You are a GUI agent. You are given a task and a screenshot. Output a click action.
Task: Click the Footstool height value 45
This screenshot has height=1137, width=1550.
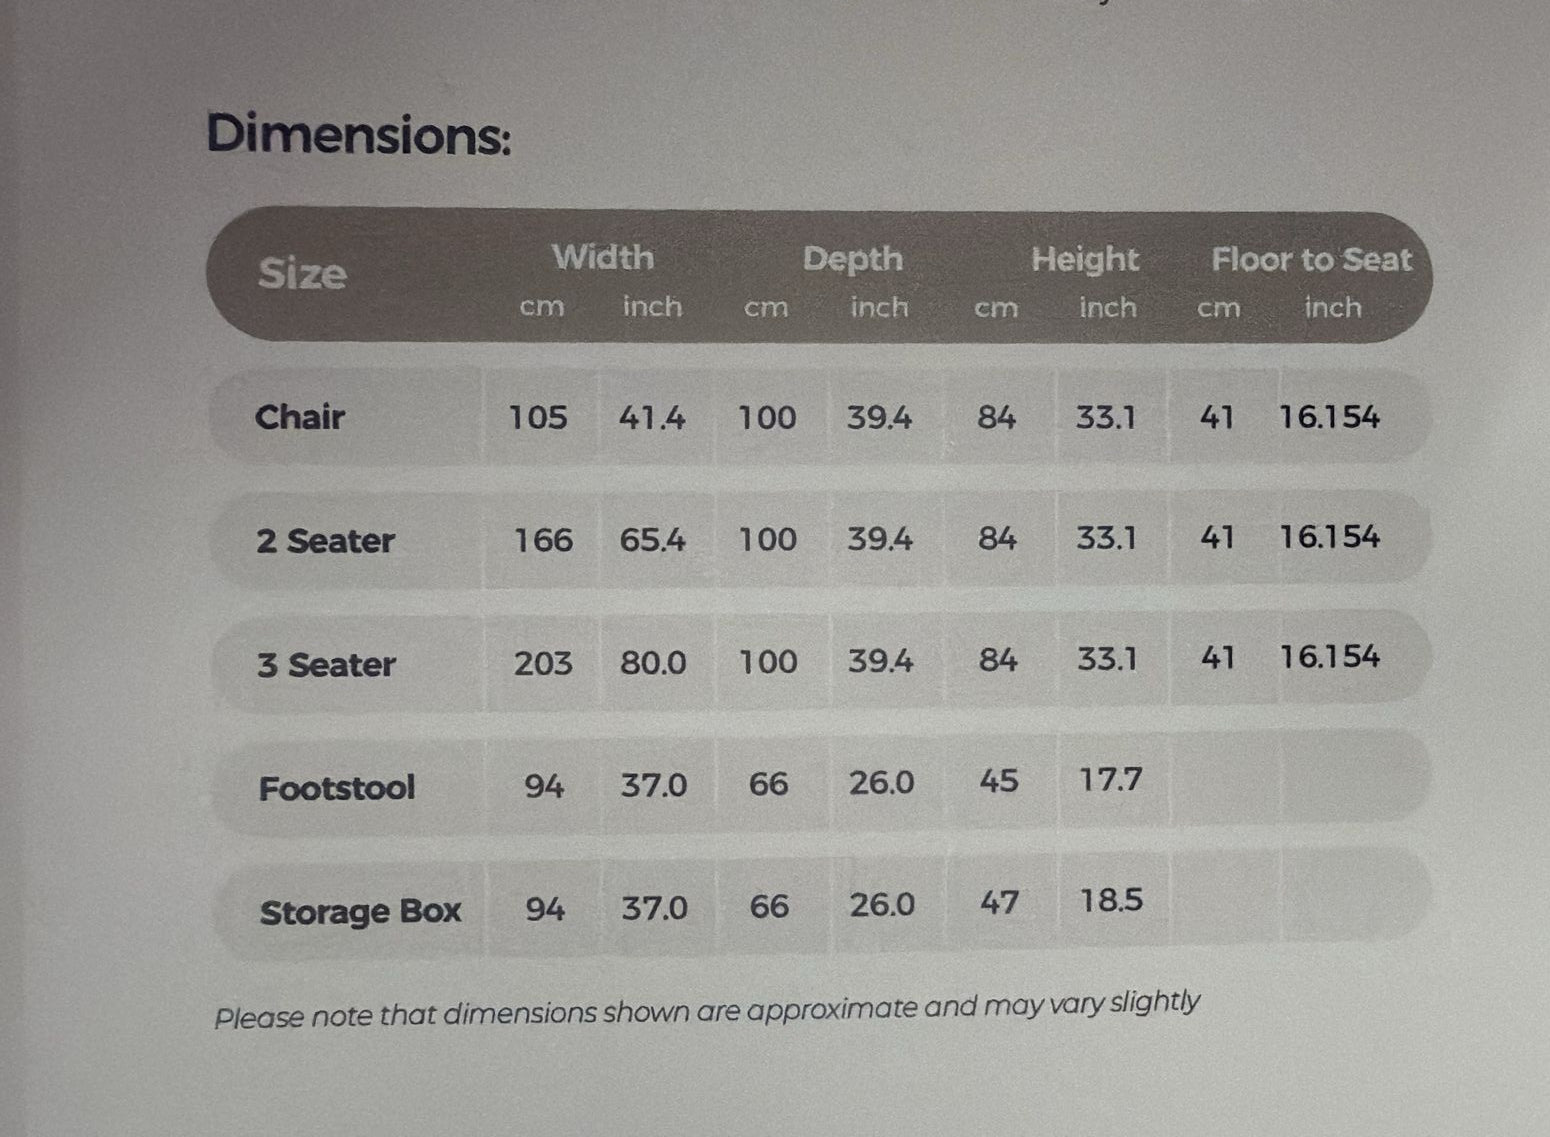coord(998,780)
